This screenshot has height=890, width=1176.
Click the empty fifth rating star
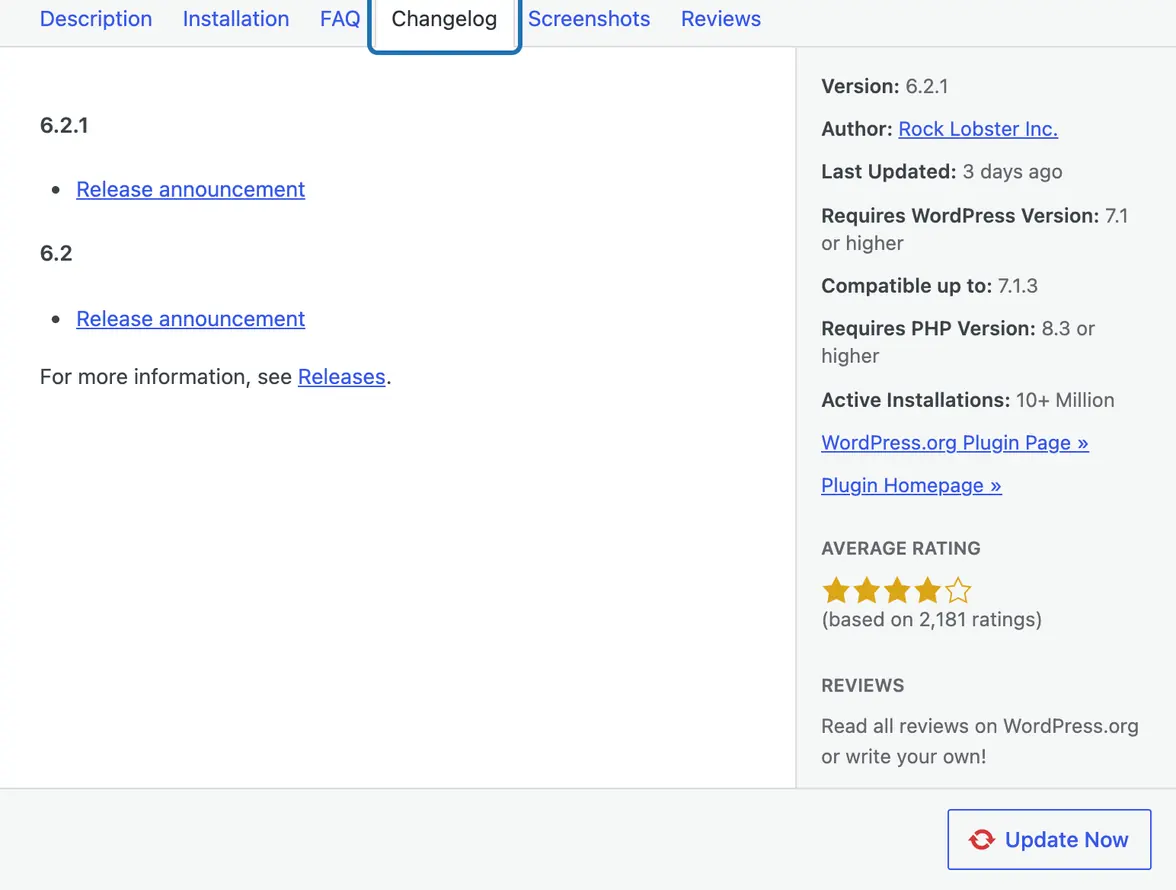click(958, 591)
